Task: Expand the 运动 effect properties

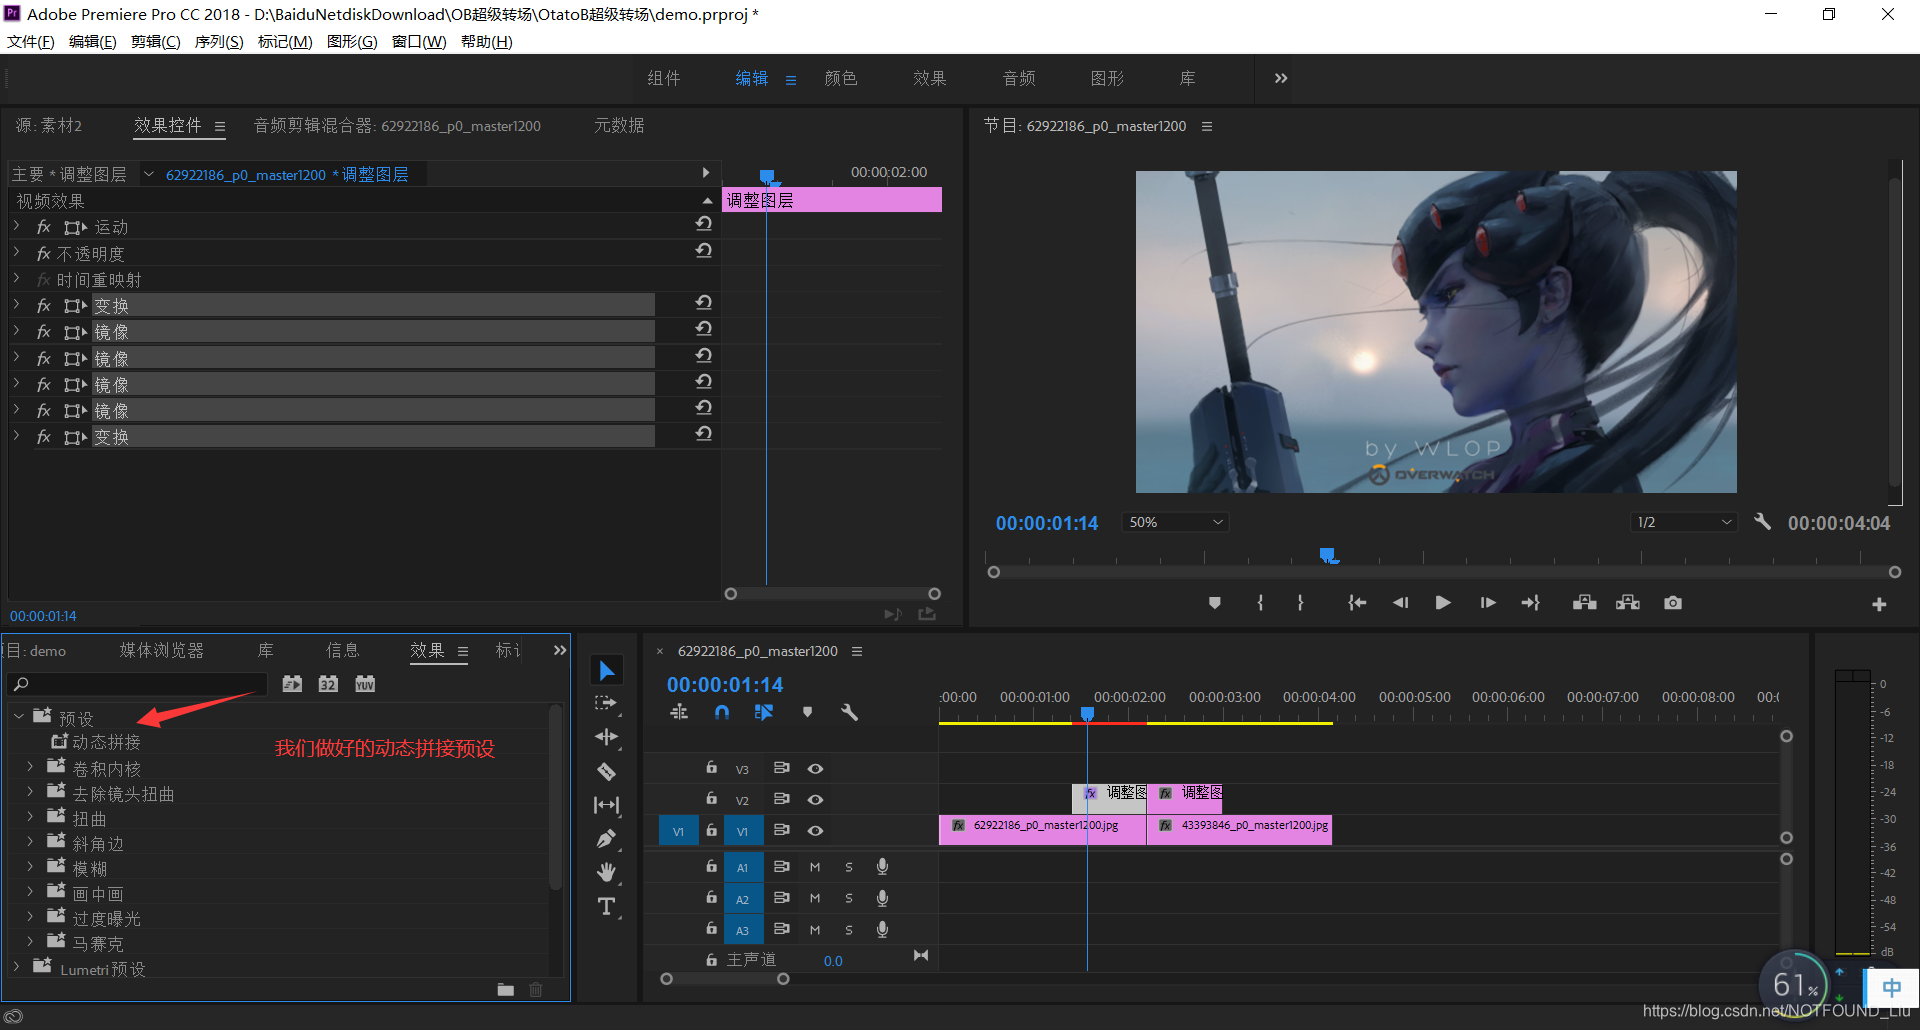Action: (x=17, y=226)
